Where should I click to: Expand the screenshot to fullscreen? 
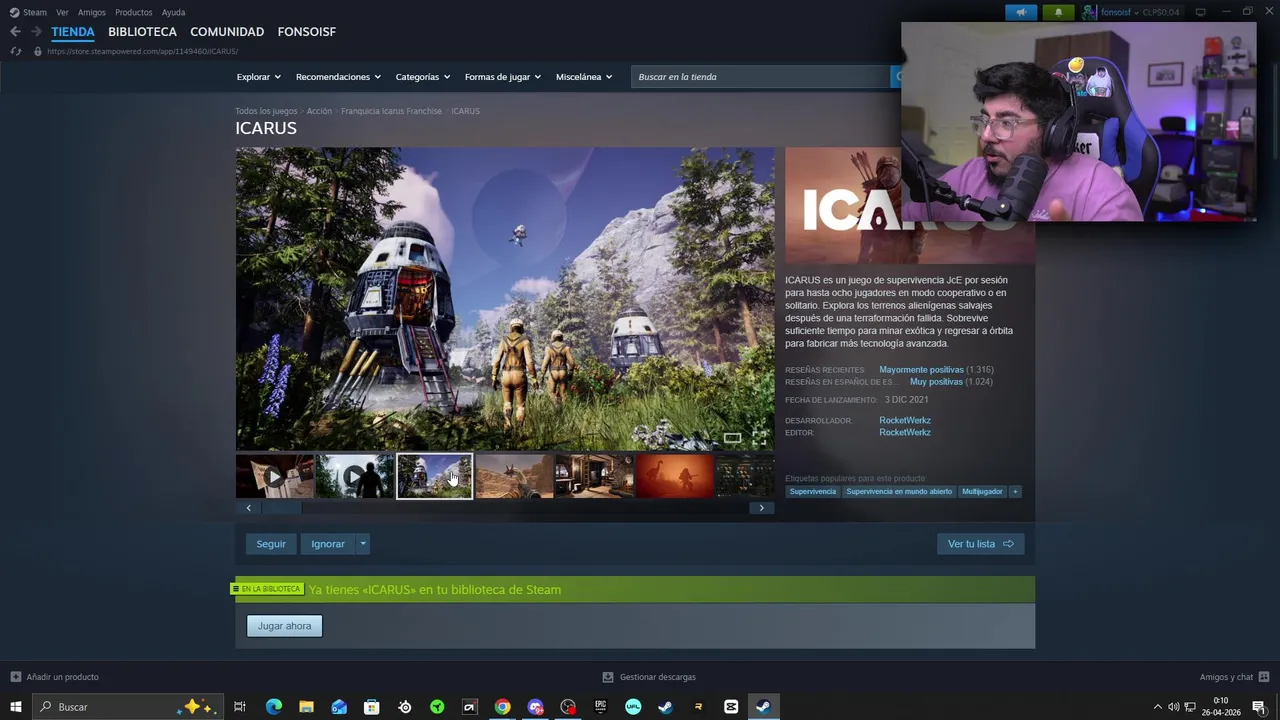click(x=760, y=438)
